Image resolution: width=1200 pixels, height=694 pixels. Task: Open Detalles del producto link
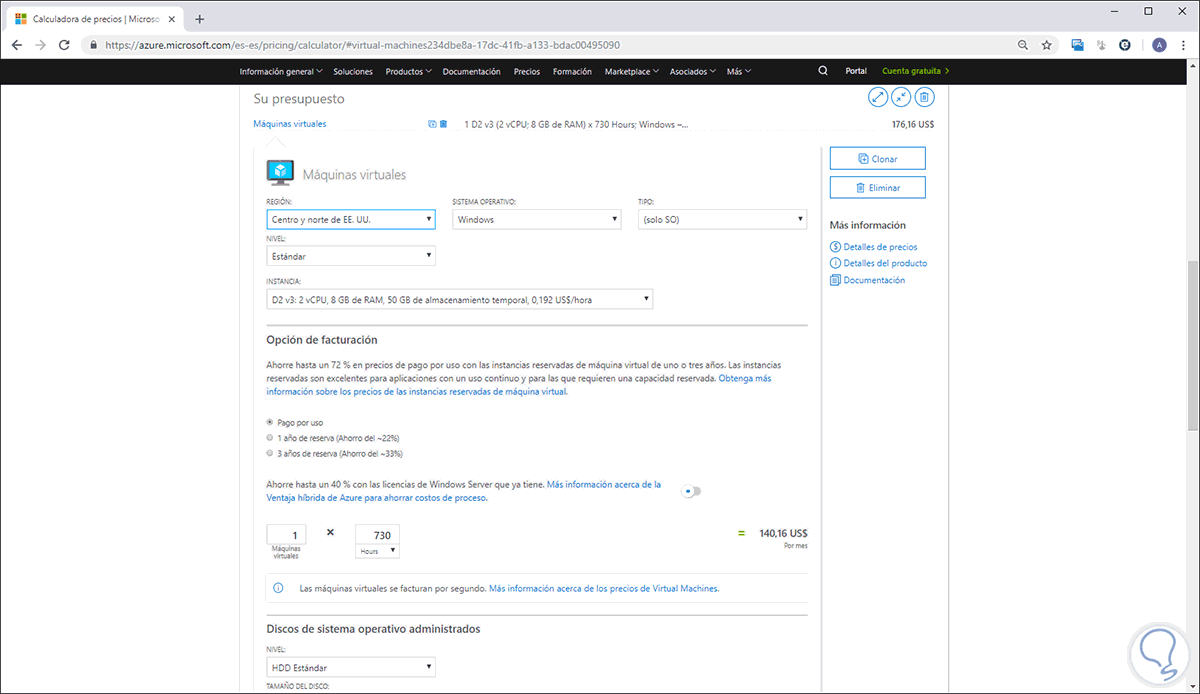click(x=885, y=263)
